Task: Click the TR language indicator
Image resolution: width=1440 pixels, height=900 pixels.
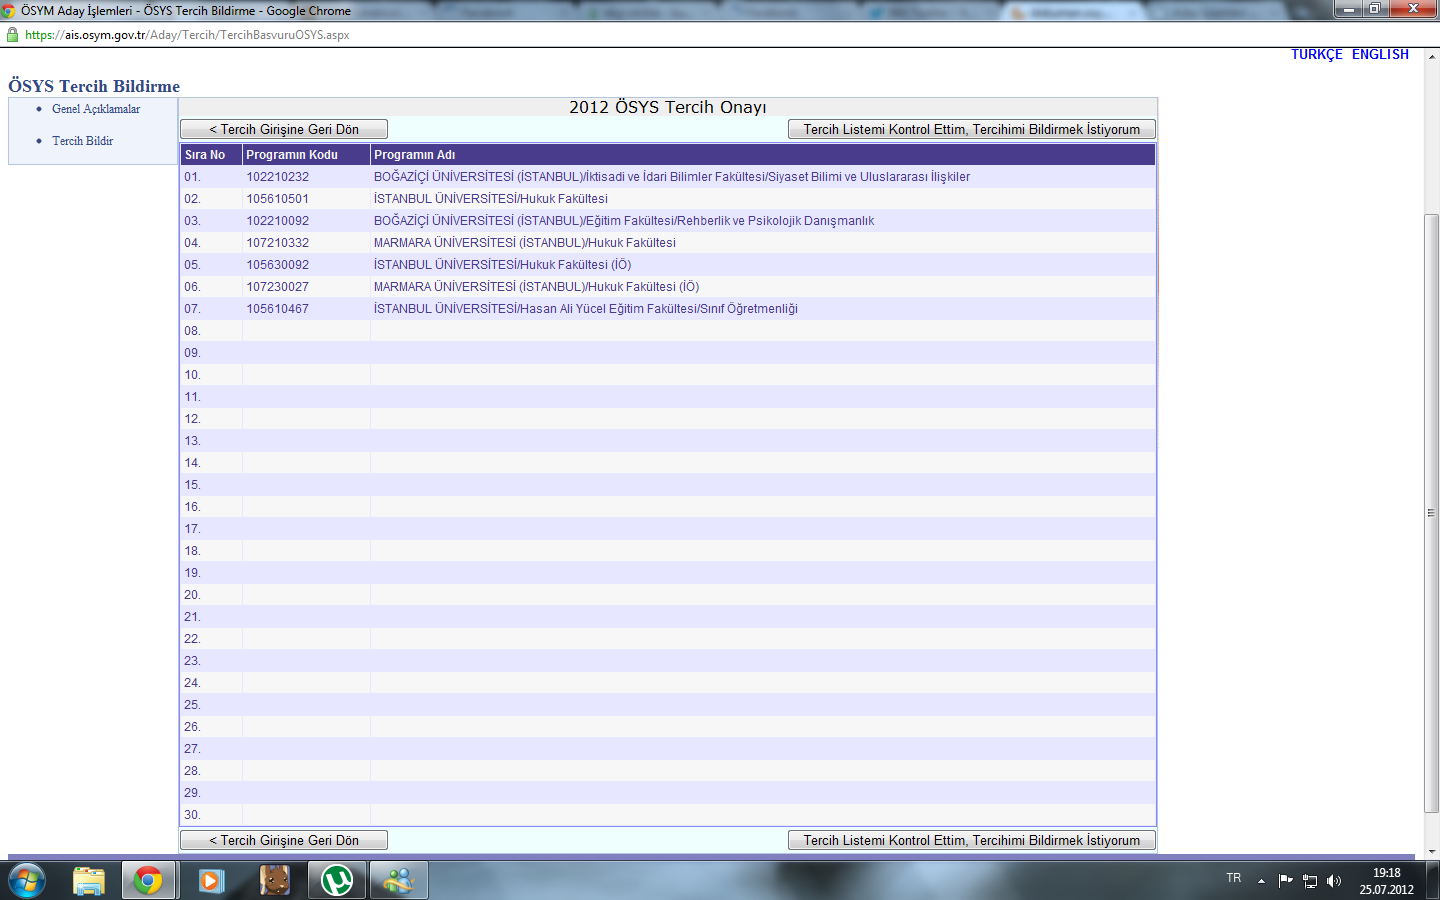Action: click(1234, 878)
